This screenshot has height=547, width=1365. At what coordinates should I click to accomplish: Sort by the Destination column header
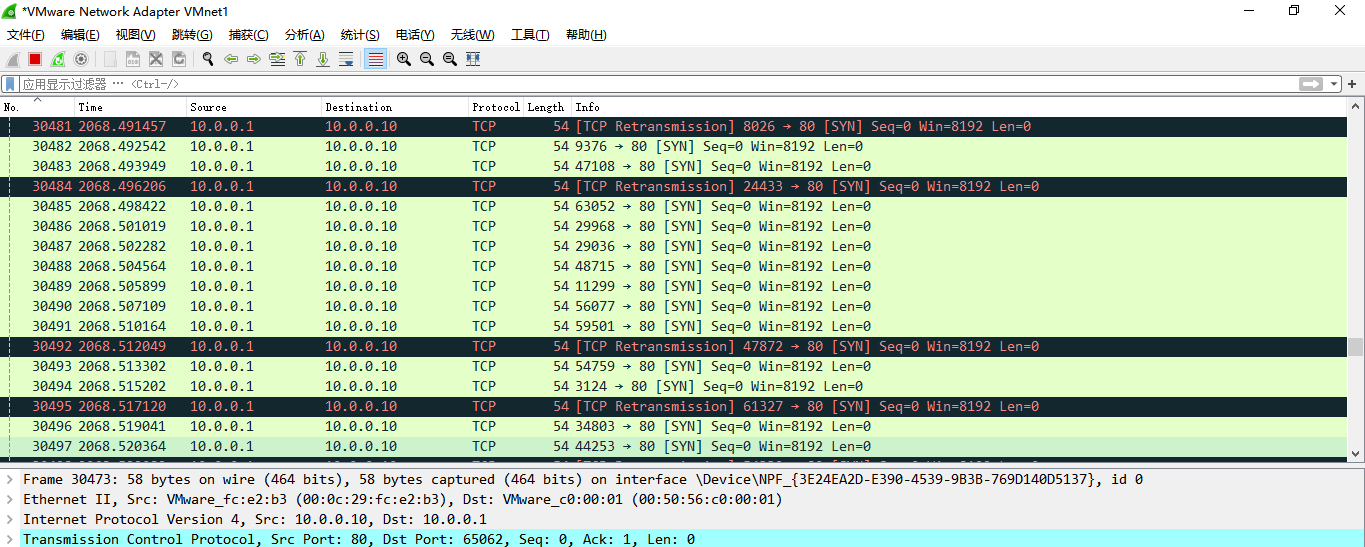pyautogui.click(x=395, y=107)
